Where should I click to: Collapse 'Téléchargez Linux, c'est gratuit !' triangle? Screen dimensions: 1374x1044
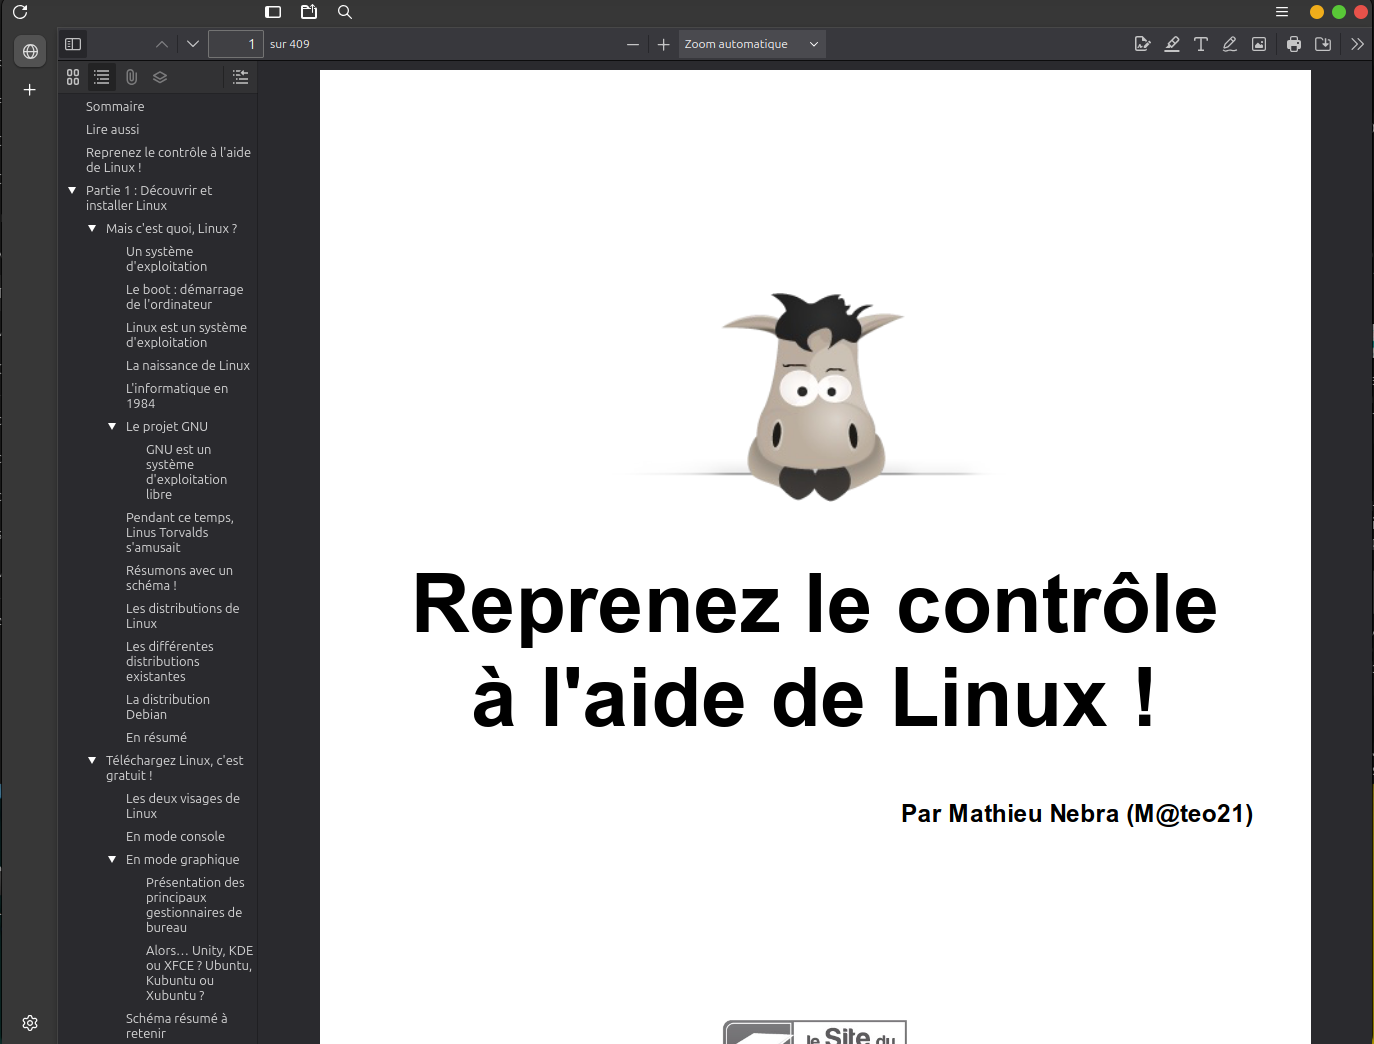pyautogui.click(x=92, y=760)
